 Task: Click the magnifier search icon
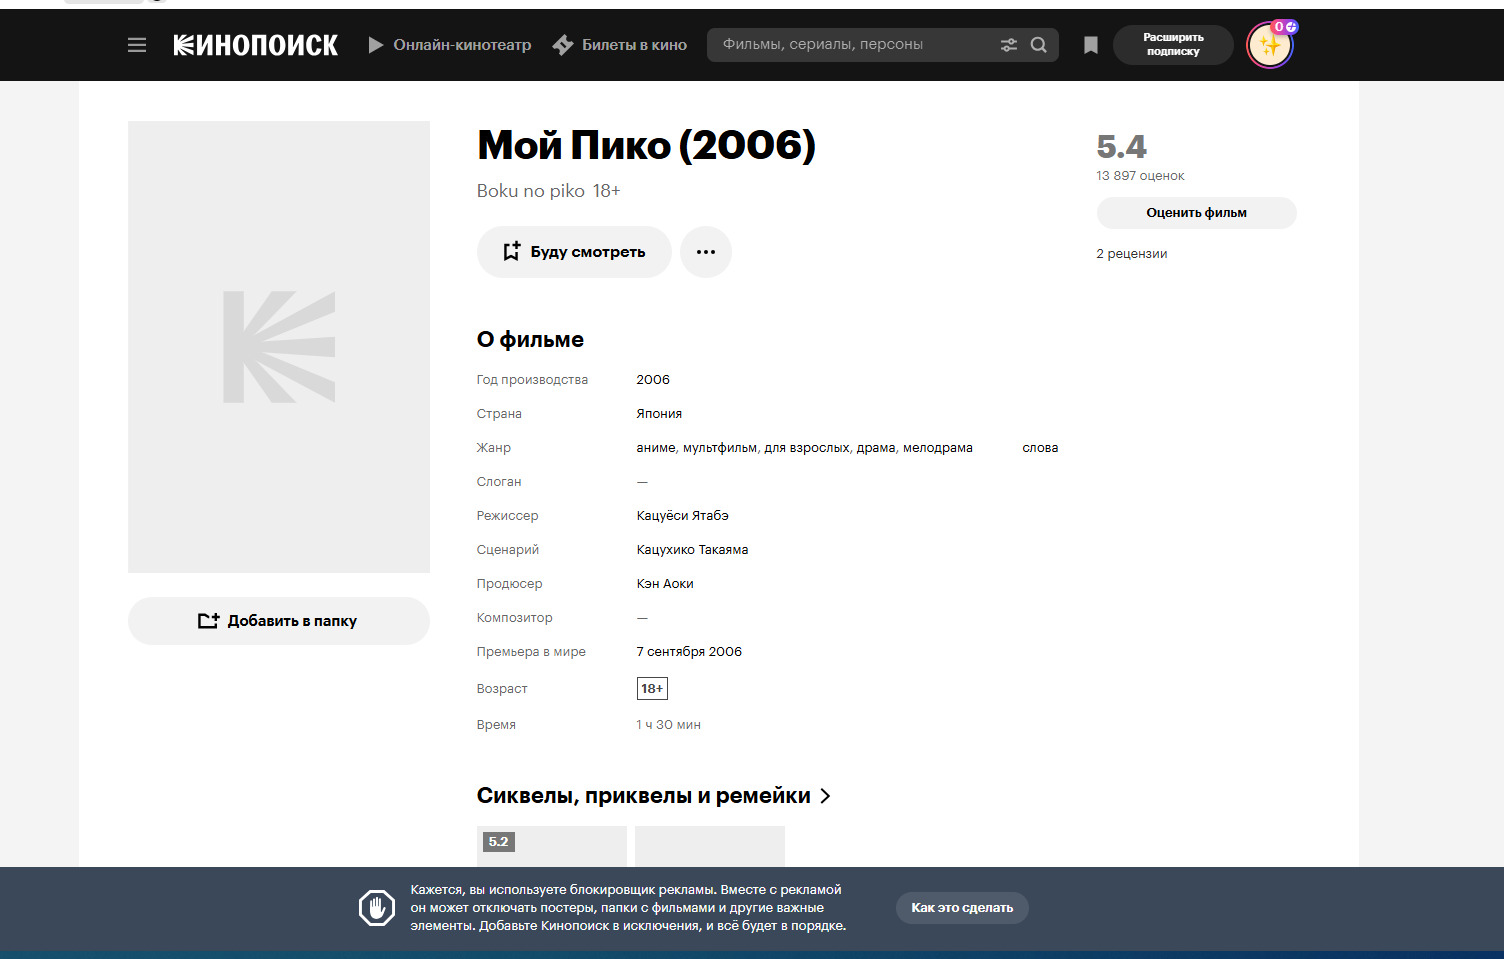click(1039, 45)
